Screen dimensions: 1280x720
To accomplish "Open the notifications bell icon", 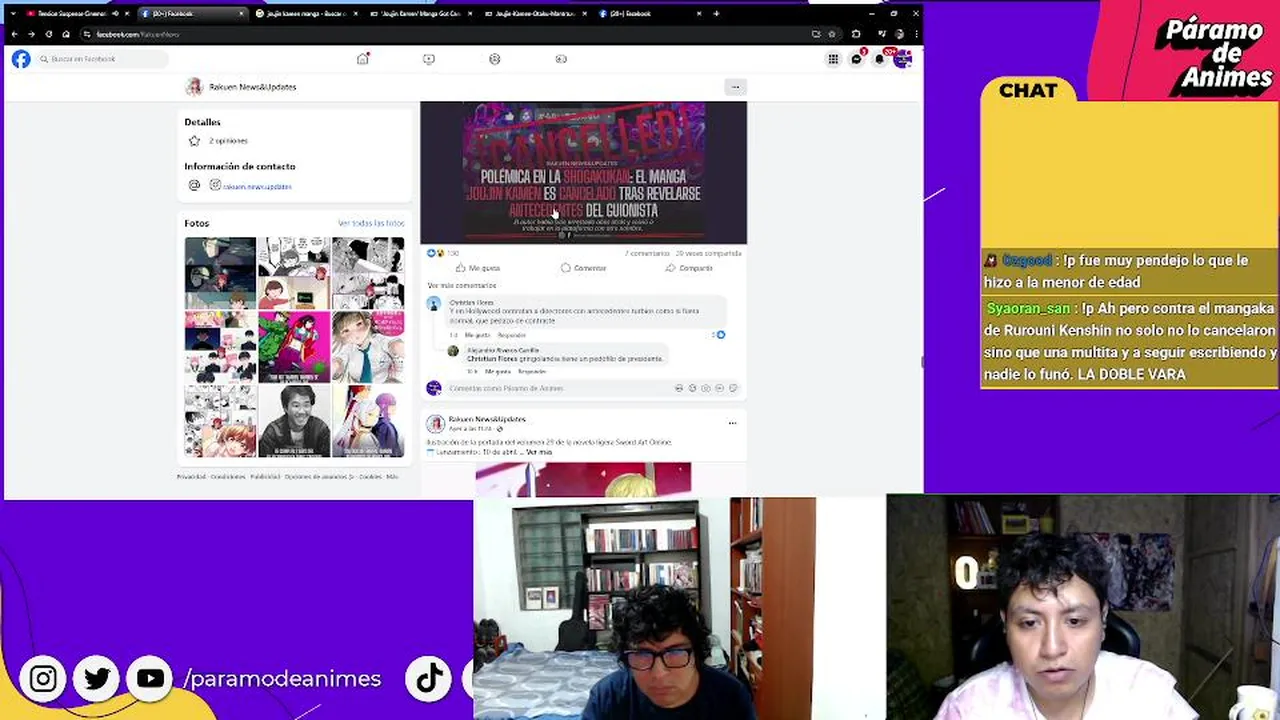I will 879,59.
